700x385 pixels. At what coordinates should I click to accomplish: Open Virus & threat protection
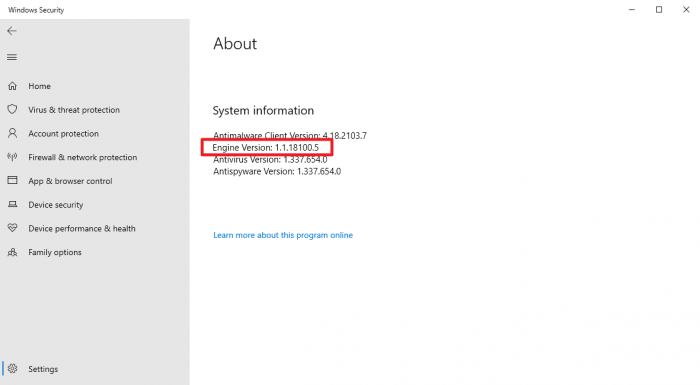coord(74,110)
